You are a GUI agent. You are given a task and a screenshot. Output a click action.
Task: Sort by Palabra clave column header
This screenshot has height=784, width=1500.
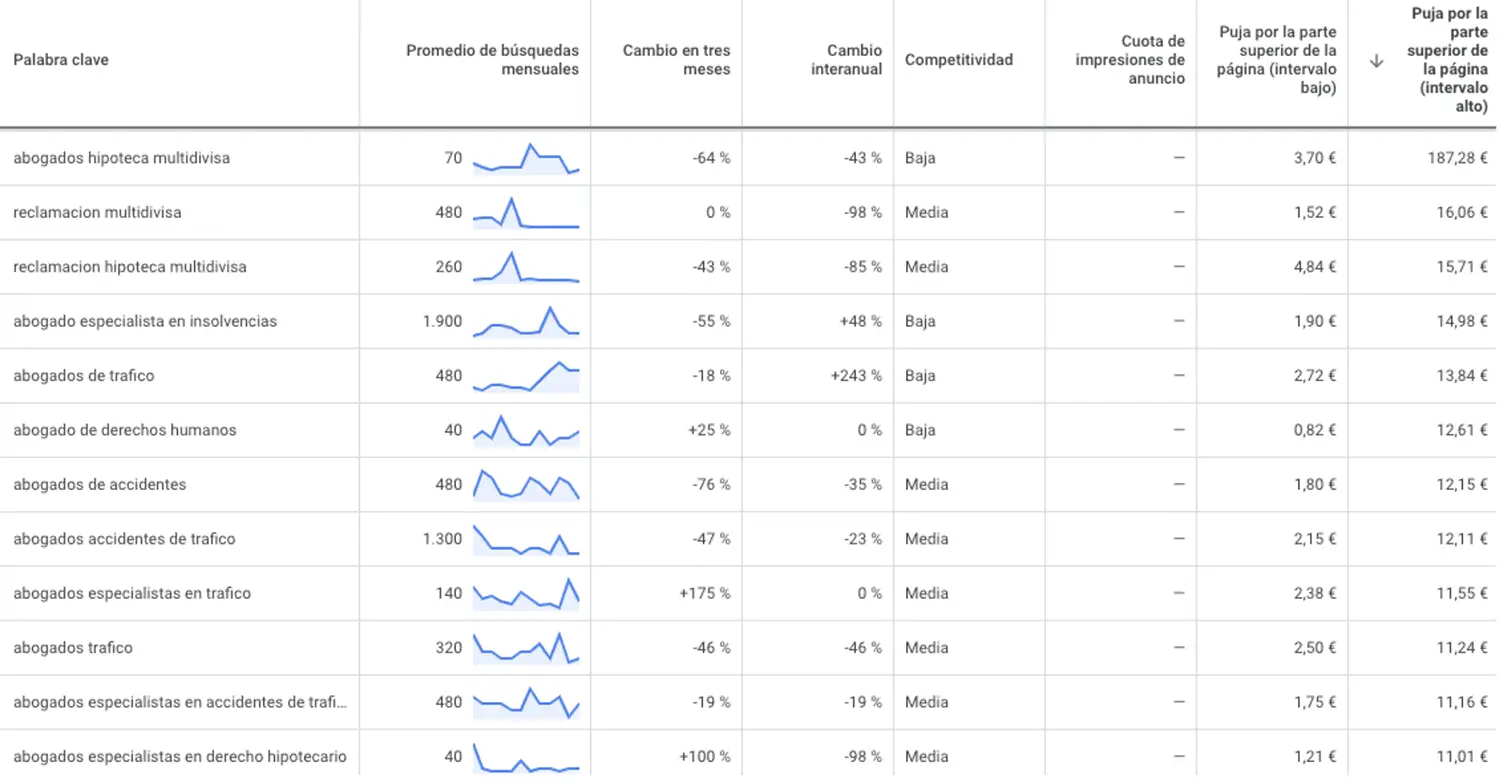tap(61, 60)
